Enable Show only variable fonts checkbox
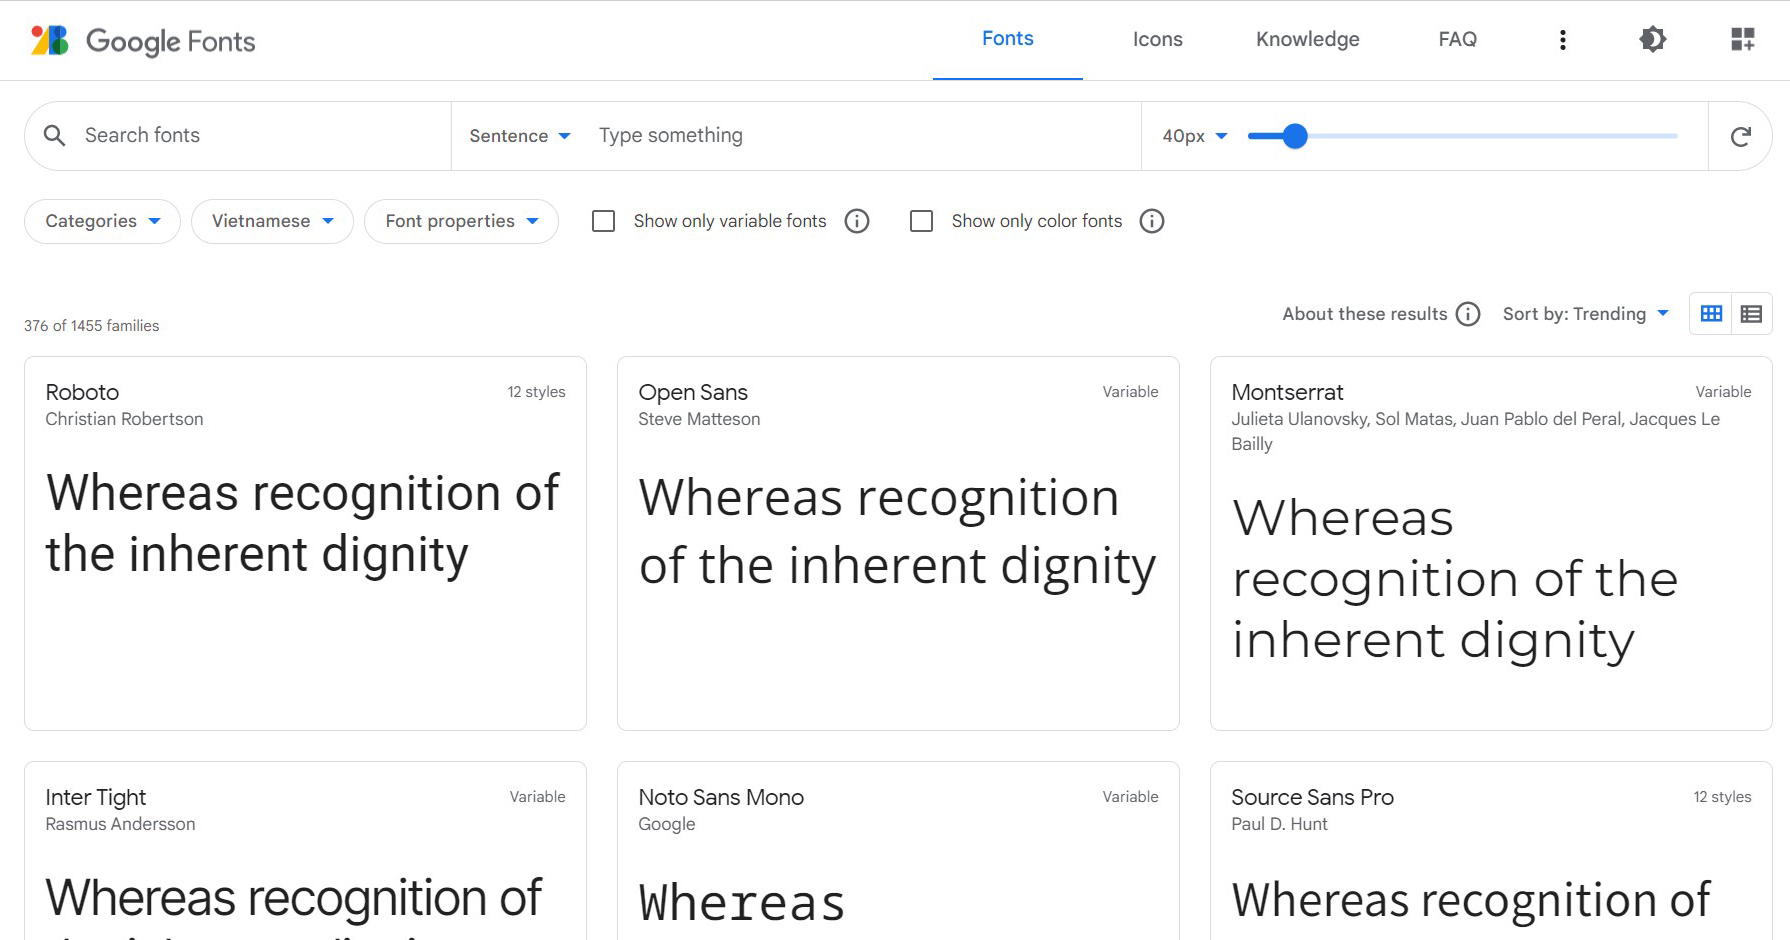 tap(604, 221)
